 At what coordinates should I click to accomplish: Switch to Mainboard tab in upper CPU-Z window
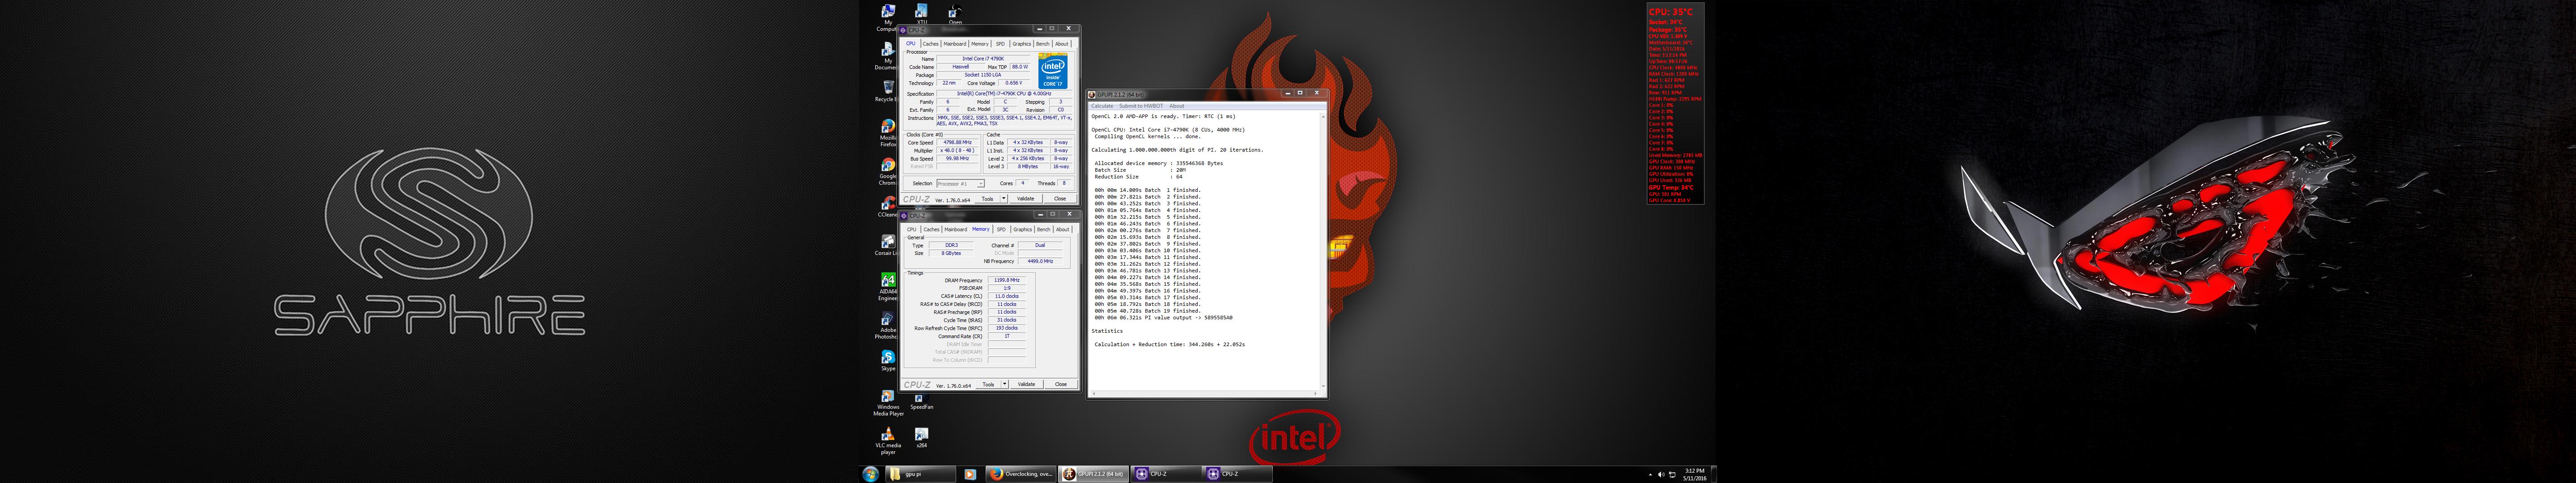tap(955, 44)
